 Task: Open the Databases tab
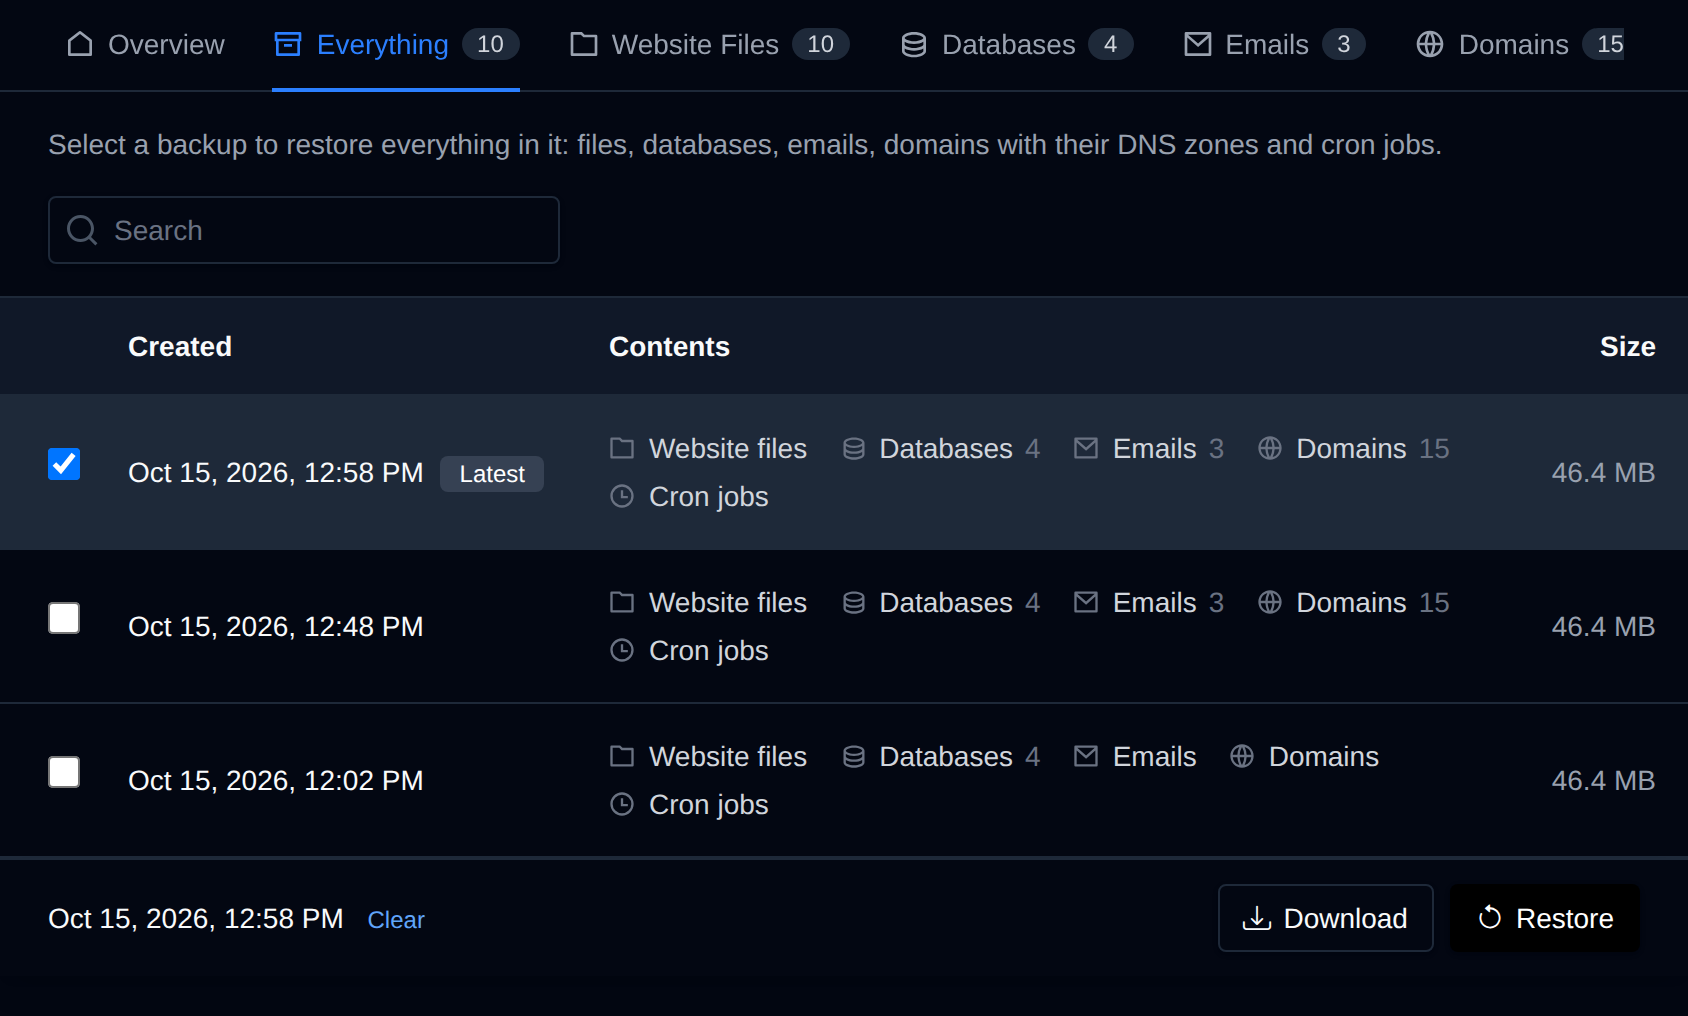1016,45
